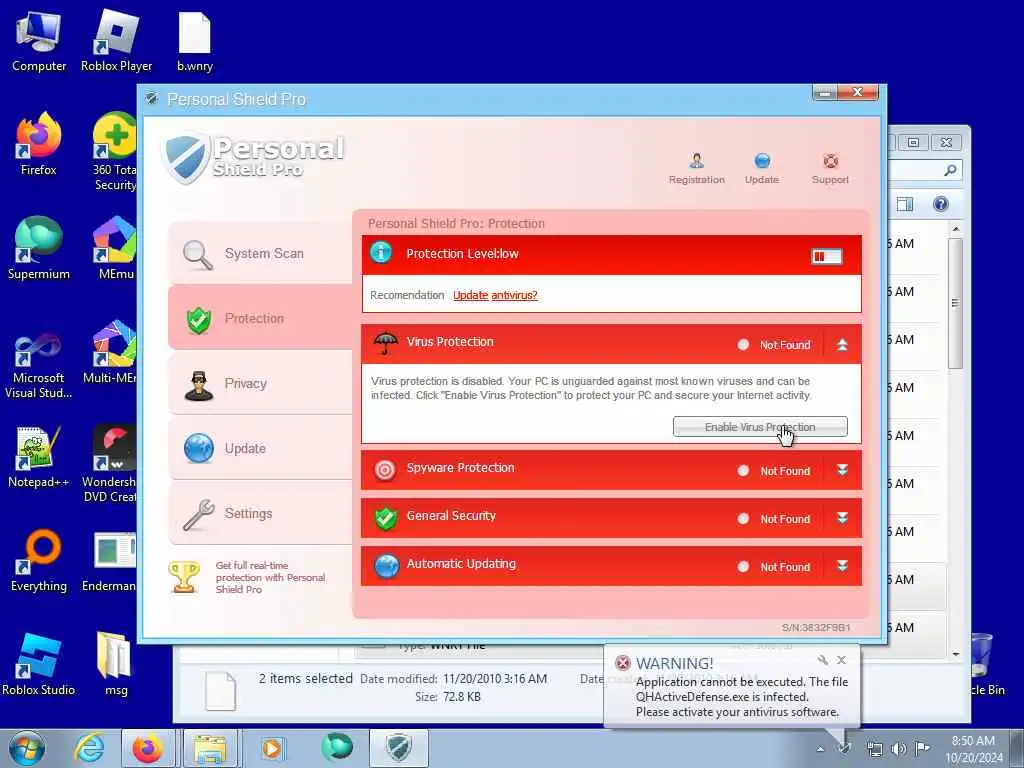
Task: Click the Automatic Updating globe icon
Action: tap(387, 566)
